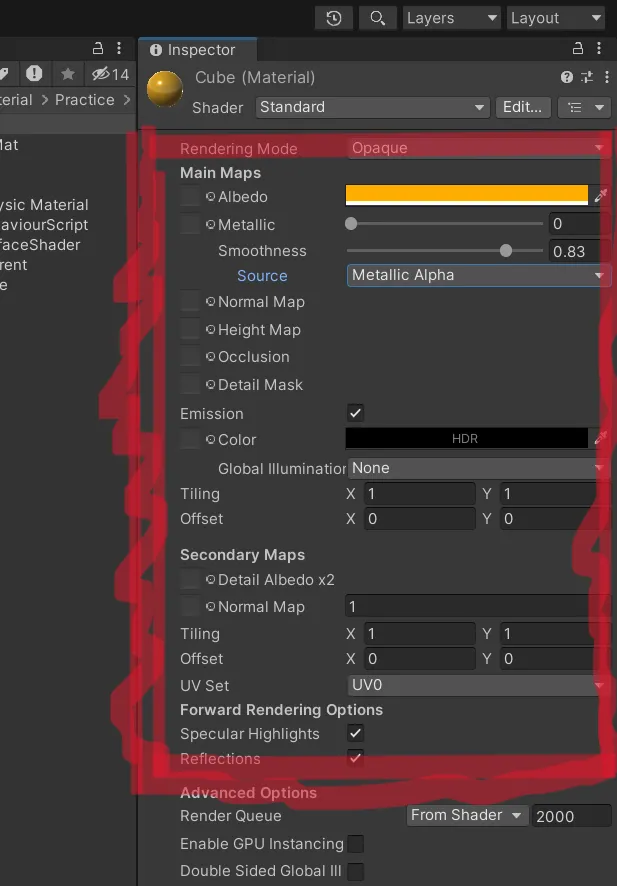Click the Render Queue value field showing 2000
The height and width of the screenshot is (886, 617).
tap(571, 816)
